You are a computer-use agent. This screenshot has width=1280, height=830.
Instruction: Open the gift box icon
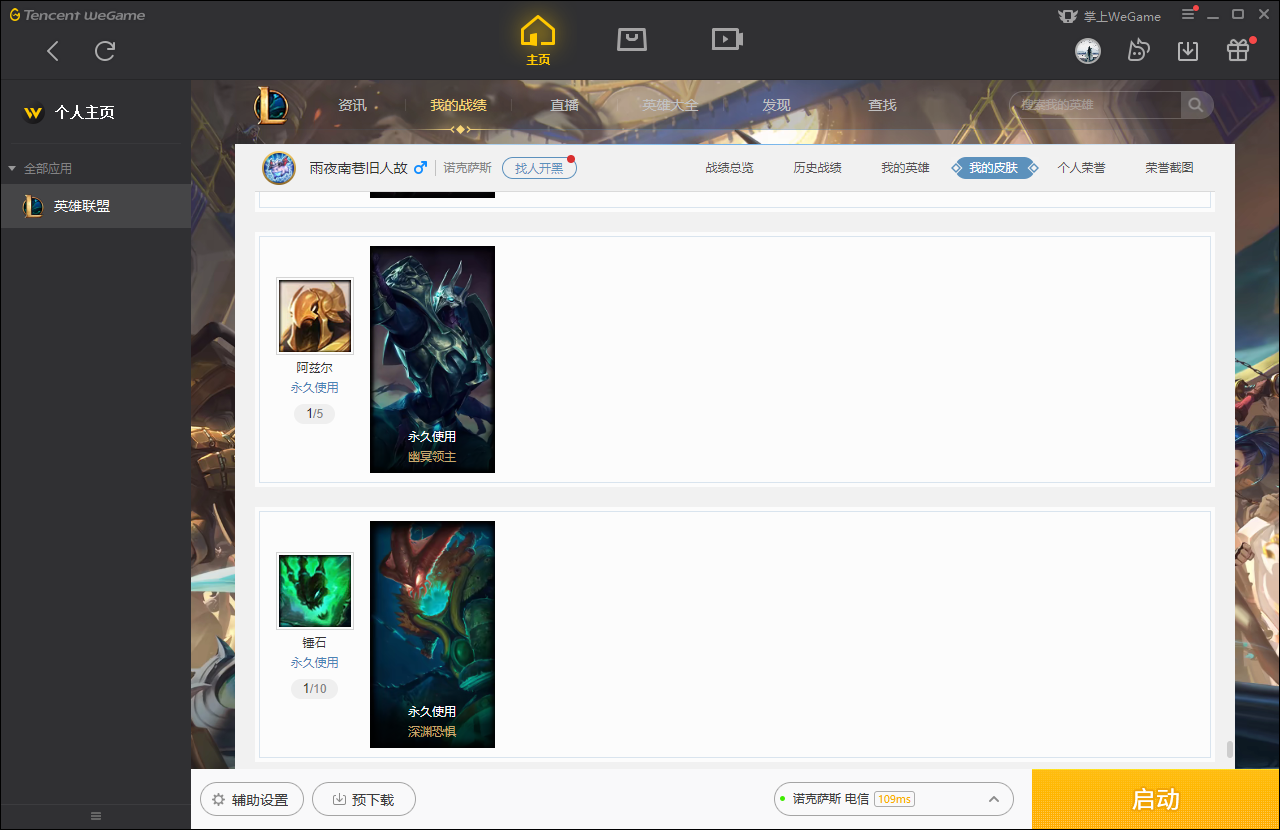tap(1238, 50)
